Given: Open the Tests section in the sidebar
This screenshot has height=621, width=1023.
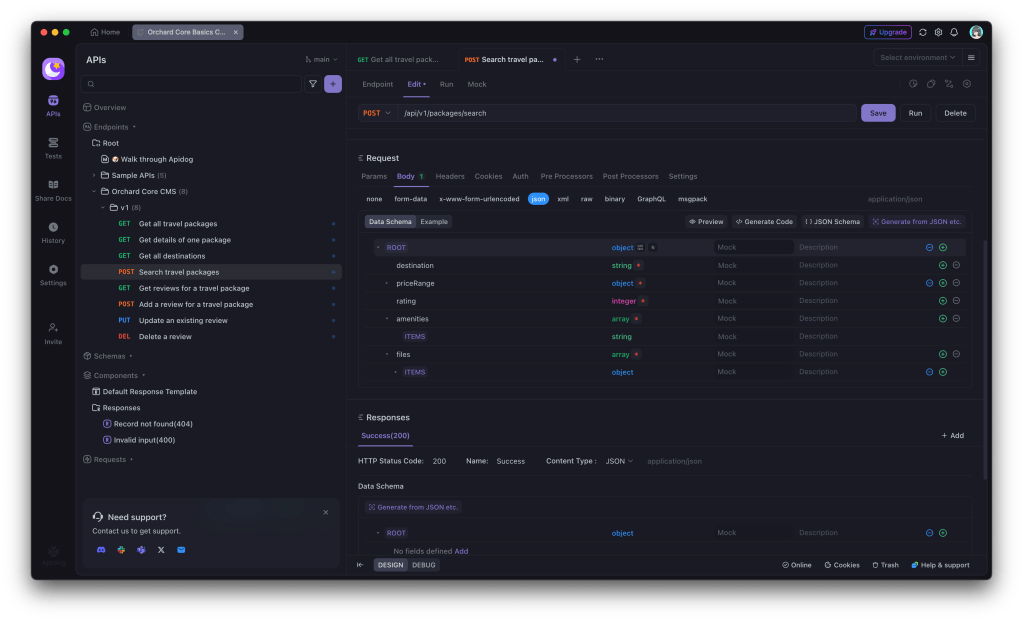Looking at the screenshot, I should (53, 147).
